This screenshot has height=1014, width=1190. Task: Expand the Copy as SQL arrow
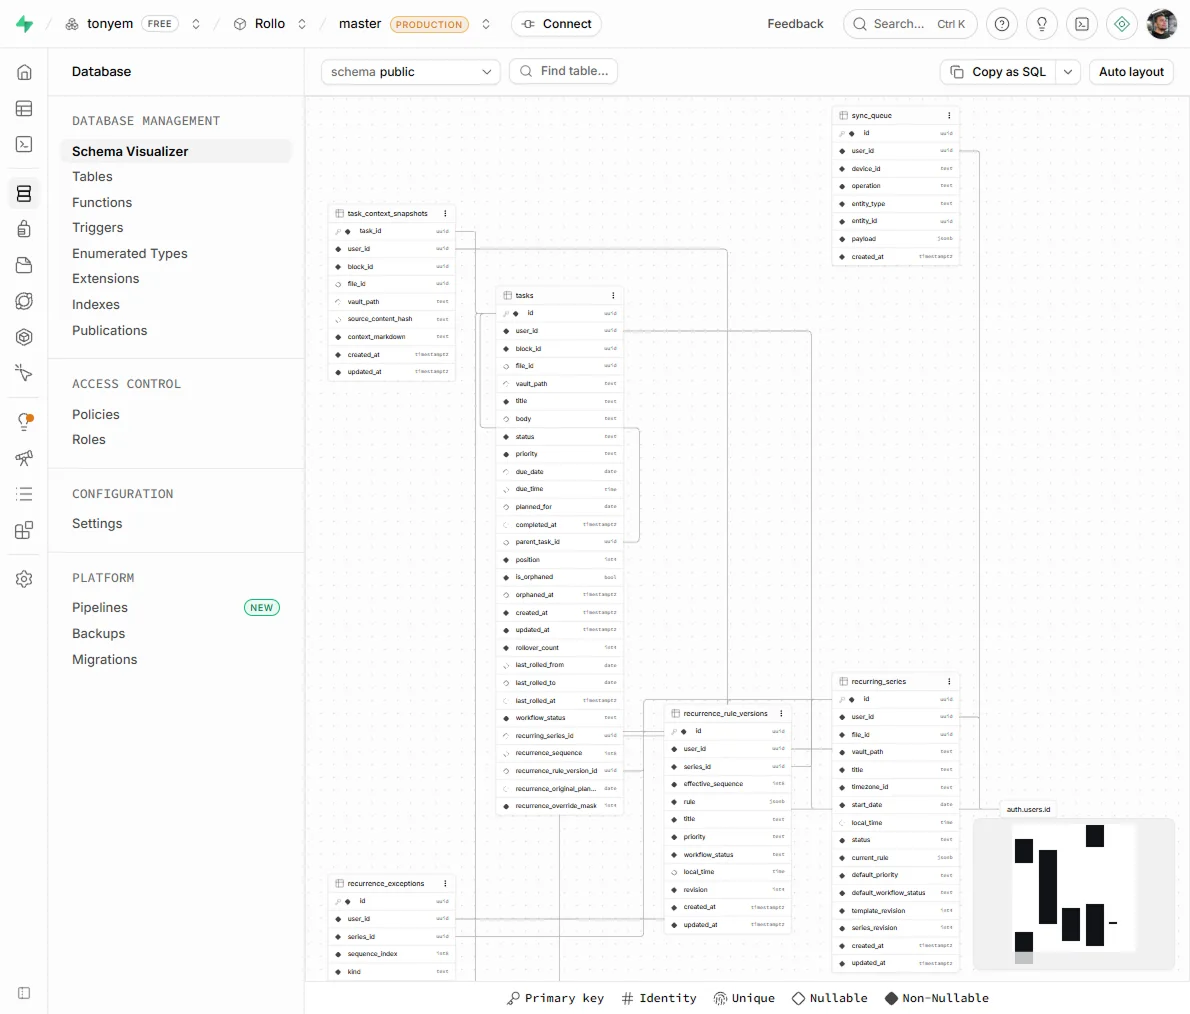(x=1068, y=72)
